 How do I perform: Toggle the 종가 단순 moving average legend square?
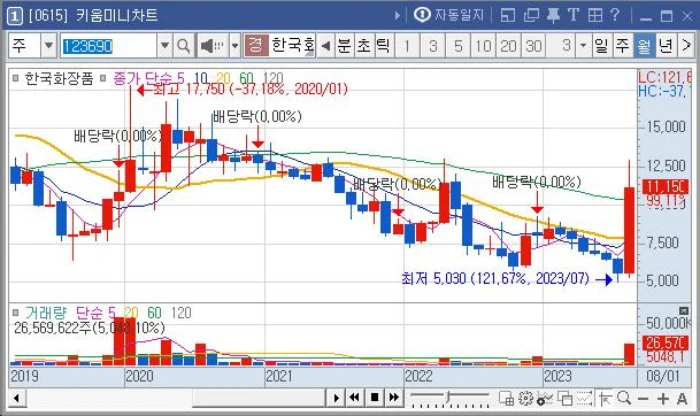click(103, 79)
